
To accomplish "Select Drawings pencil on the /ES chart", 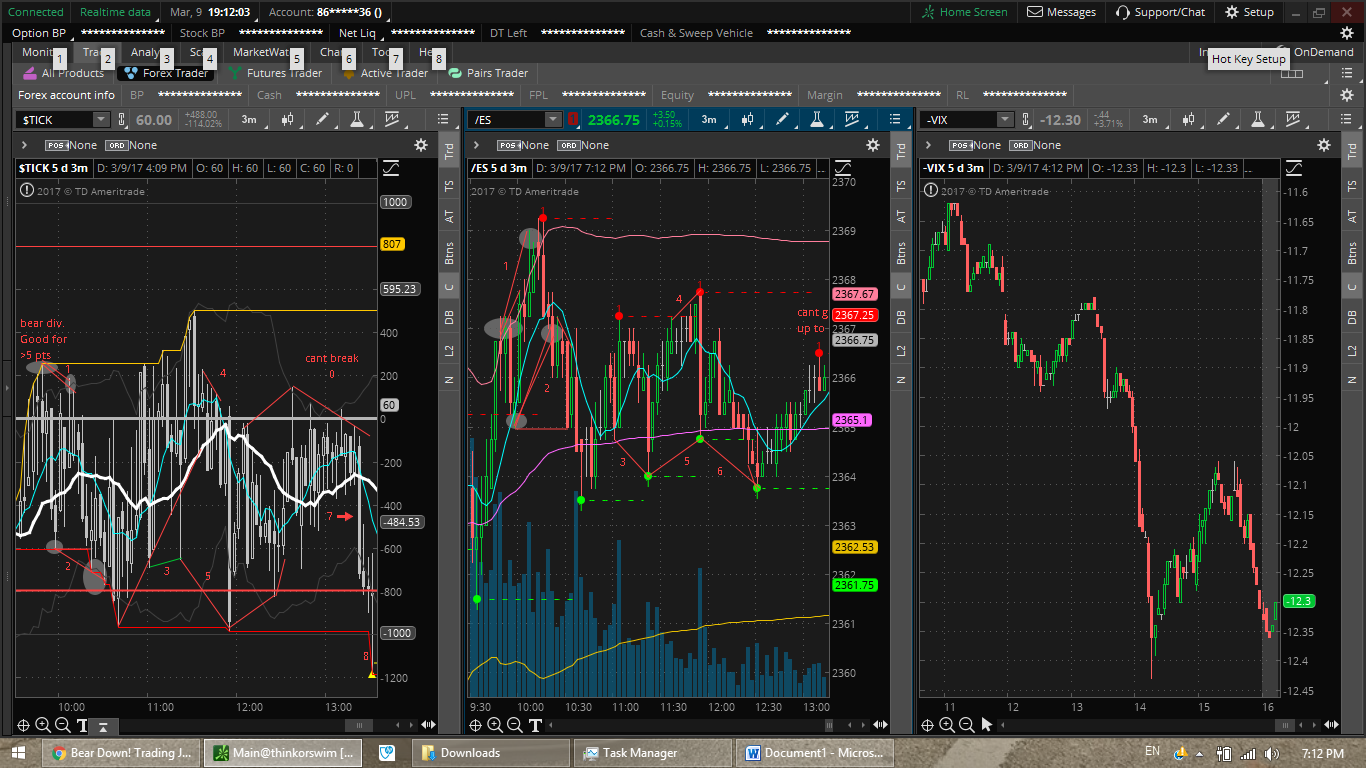I will (782, 119).
